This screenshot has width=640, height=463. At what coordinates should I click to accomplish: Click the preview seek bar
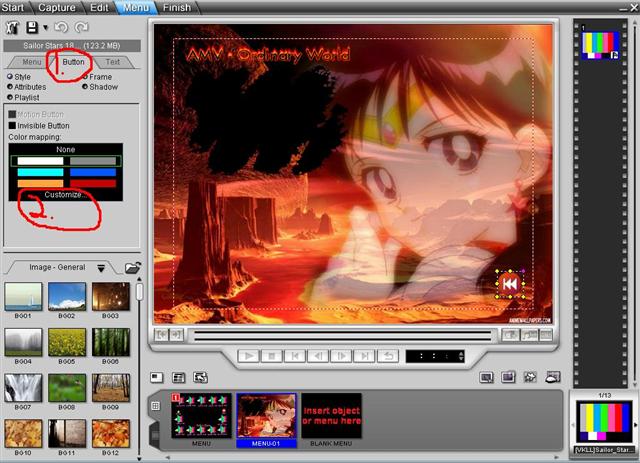pos(343,336)
